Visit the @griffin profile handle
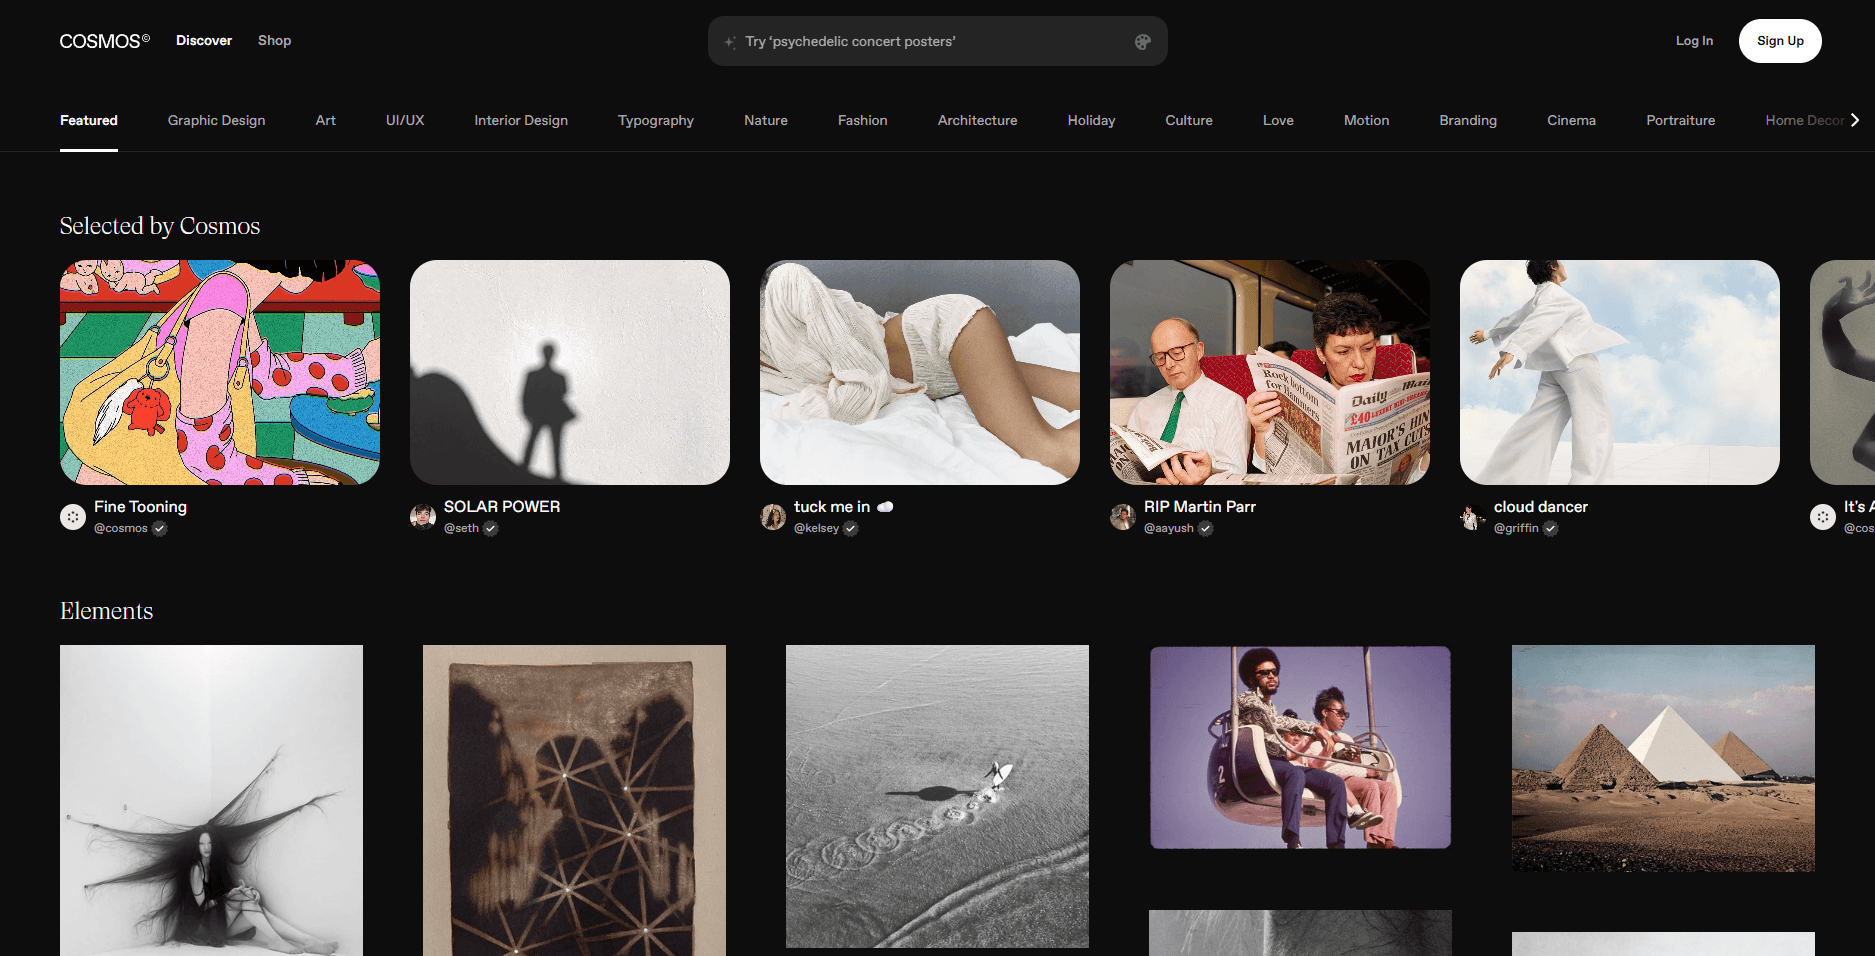 coord(1516,528)
